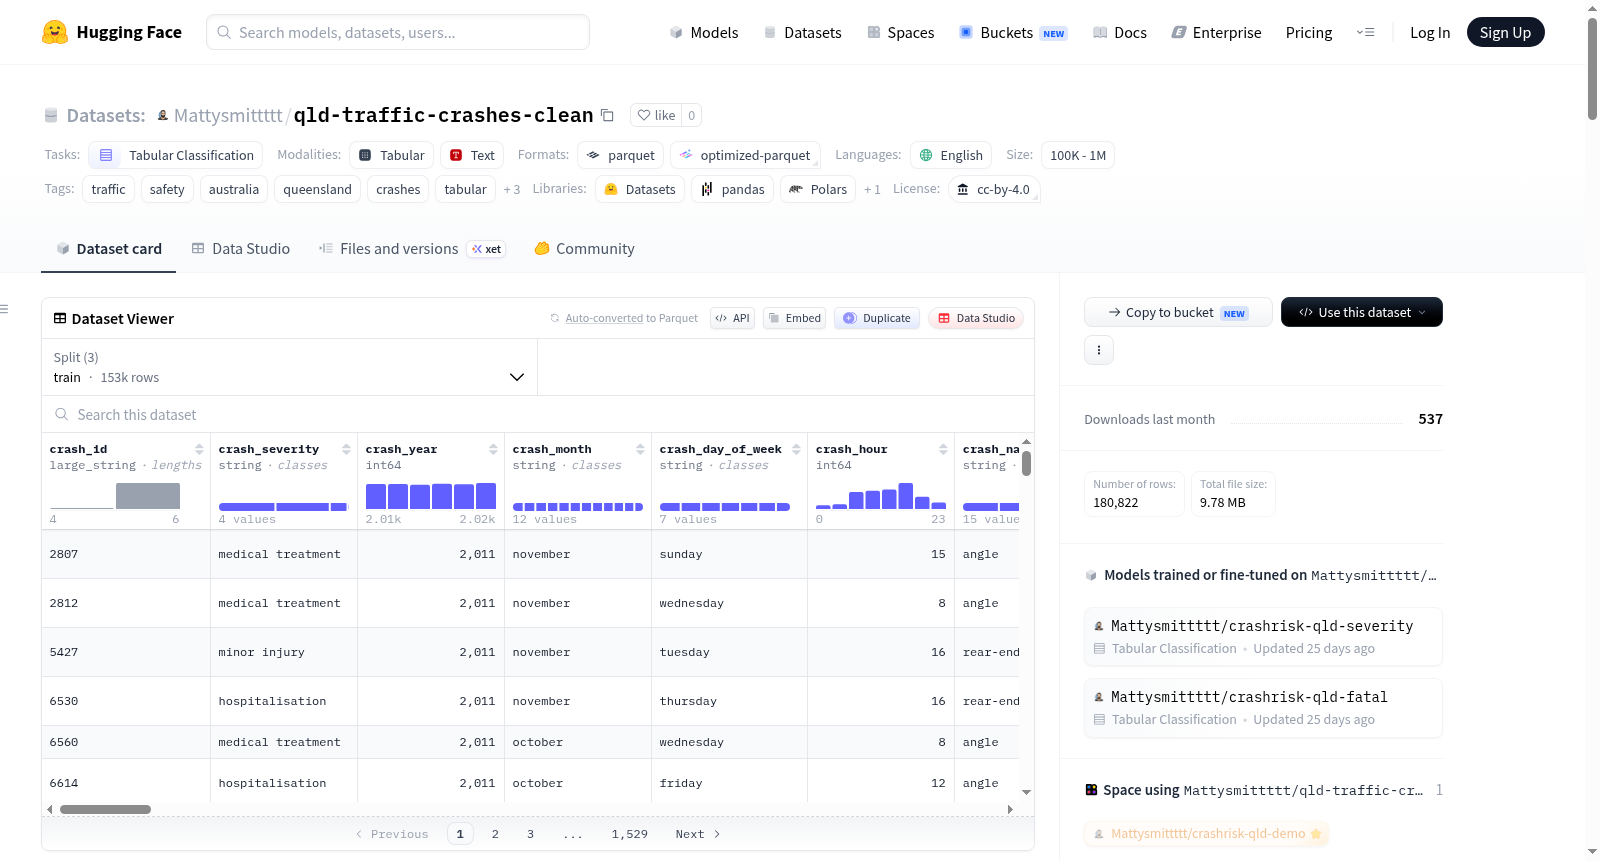Open the crashrisk-qld-fatal model card
Image resolution: width=1600 pixels, height=861 pixels.
click(1263, 707)
